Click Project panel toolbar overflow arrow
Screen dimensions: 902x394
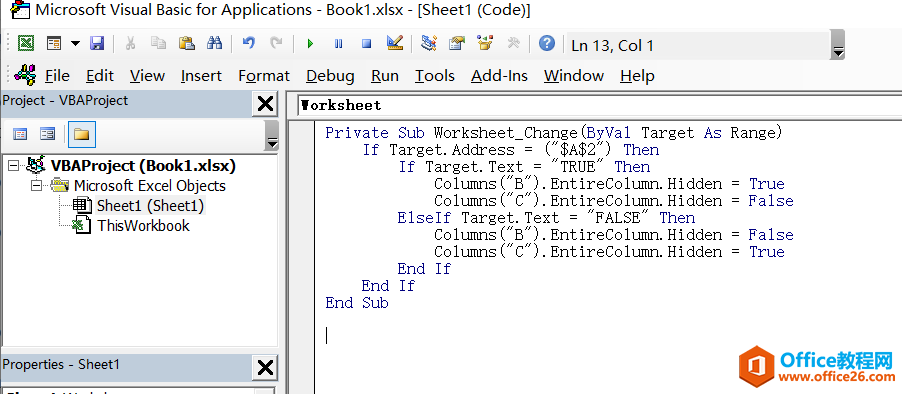point(272,136)
